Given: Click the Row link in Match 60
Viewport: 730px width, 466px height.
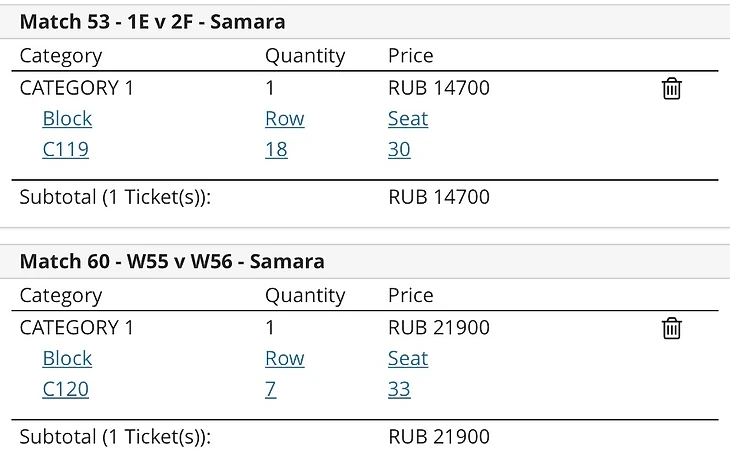Looking at the screenshot, I should click(285, 358).
